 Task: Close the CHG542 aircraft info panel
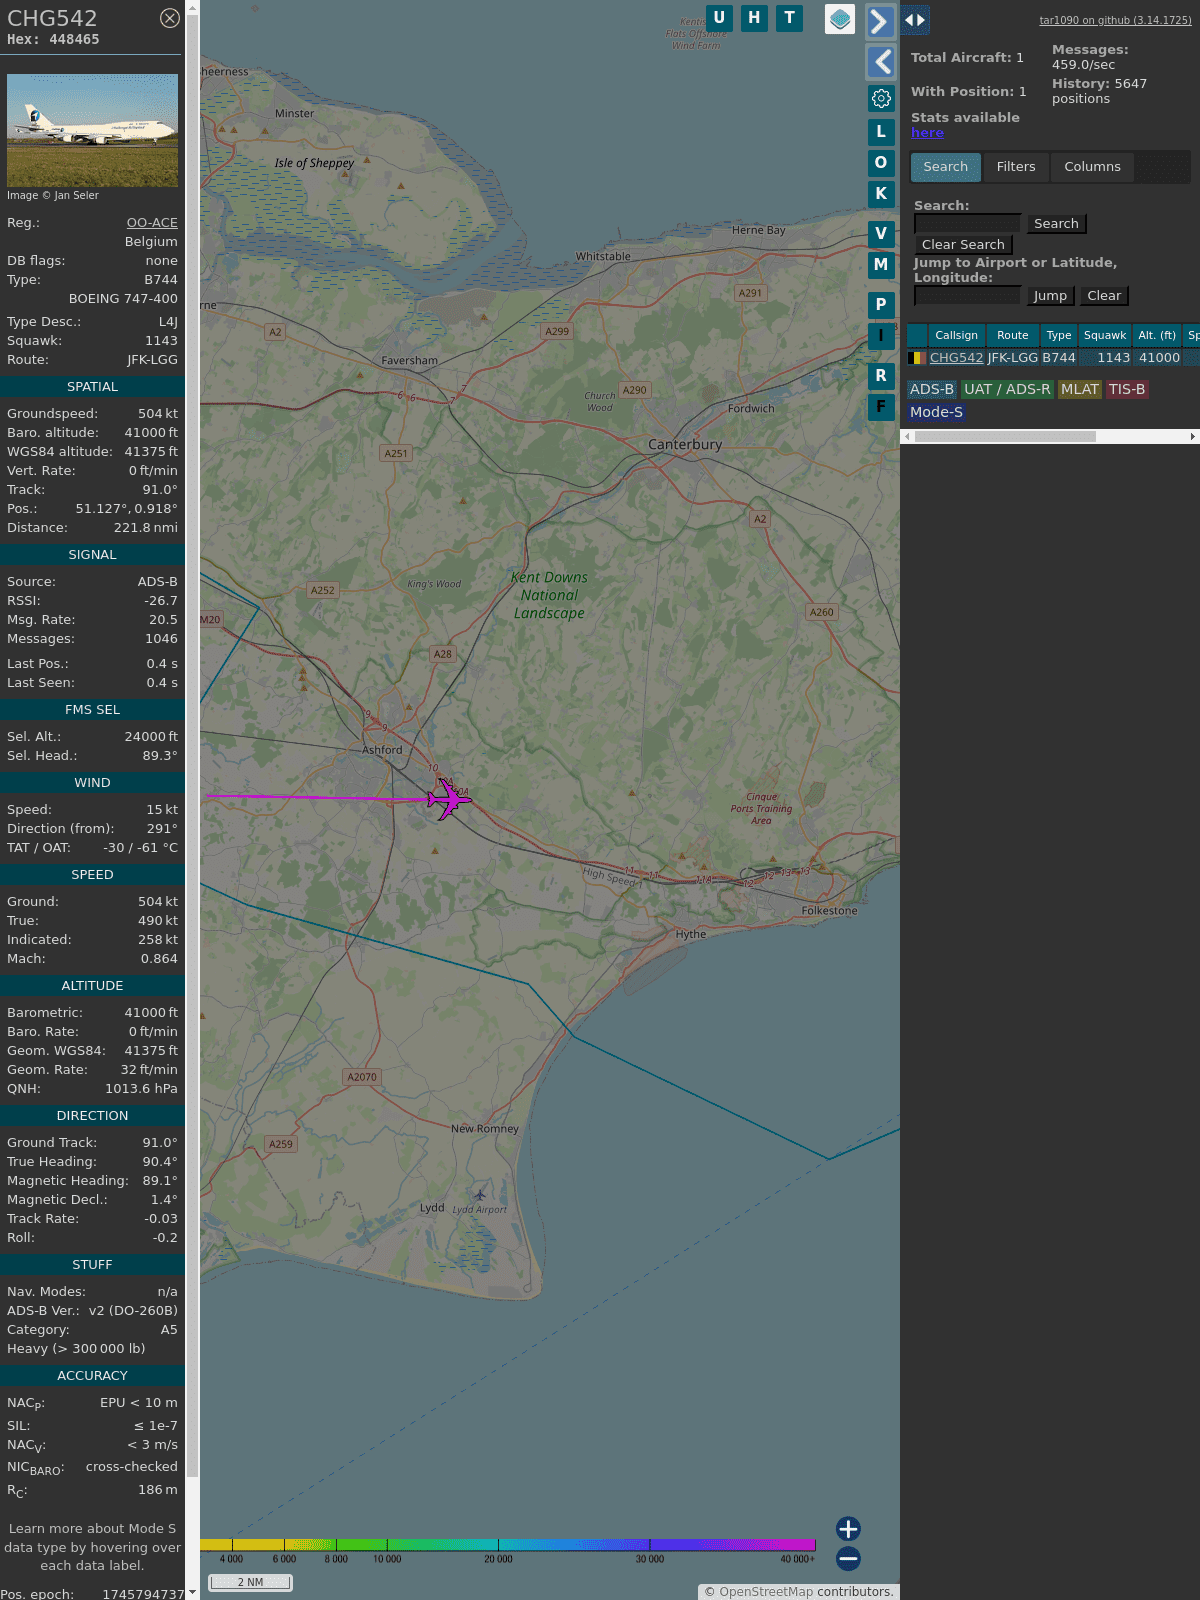(170, 18)
